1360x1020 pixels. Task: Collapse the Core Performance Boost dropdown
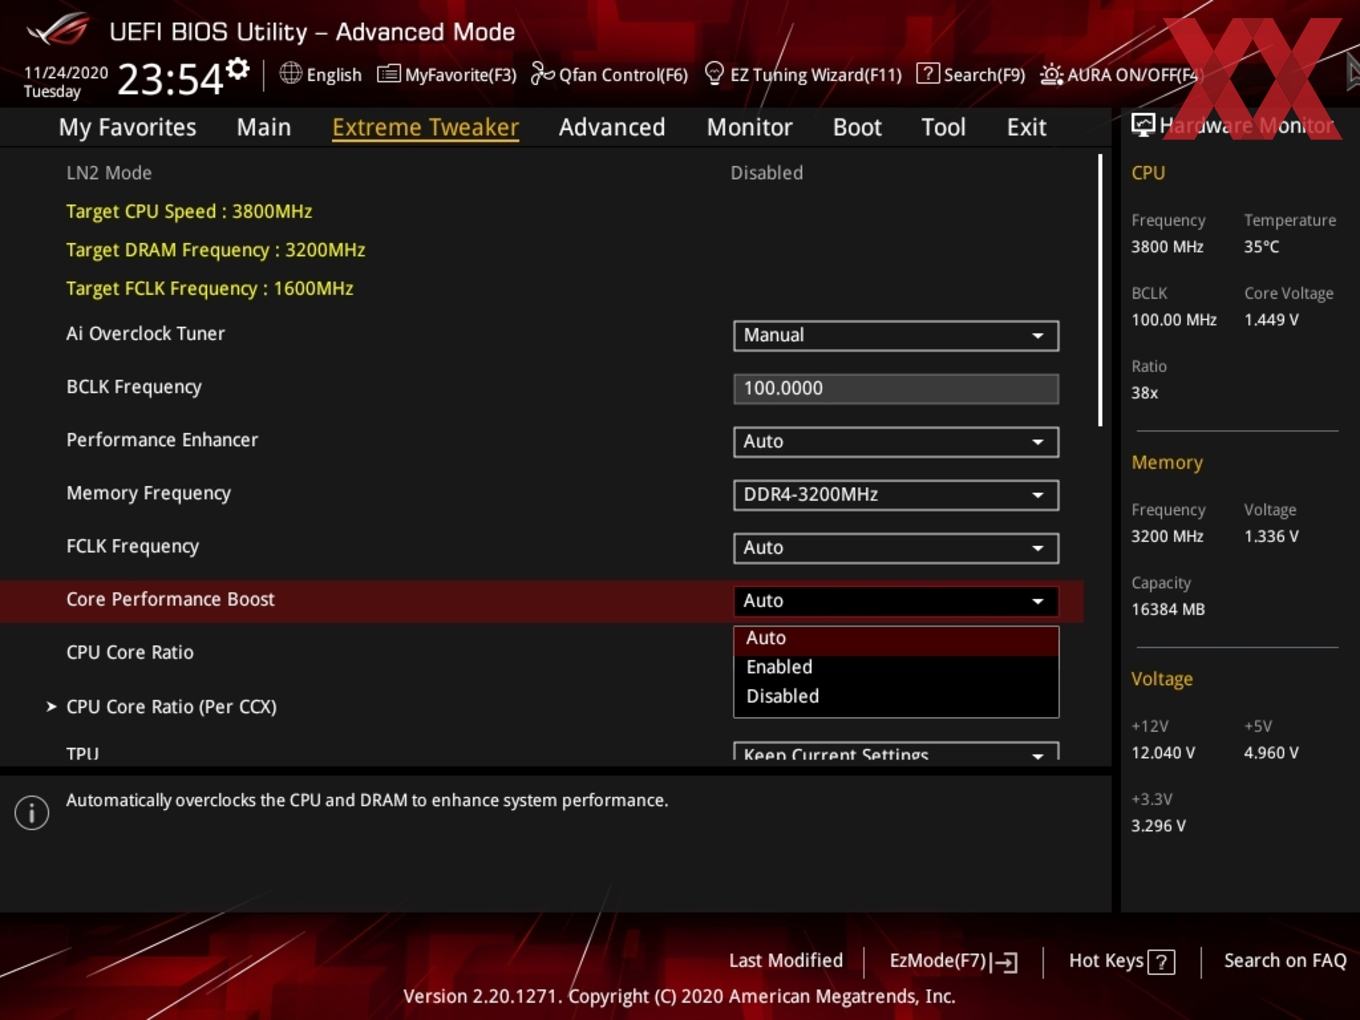point(896,601)
